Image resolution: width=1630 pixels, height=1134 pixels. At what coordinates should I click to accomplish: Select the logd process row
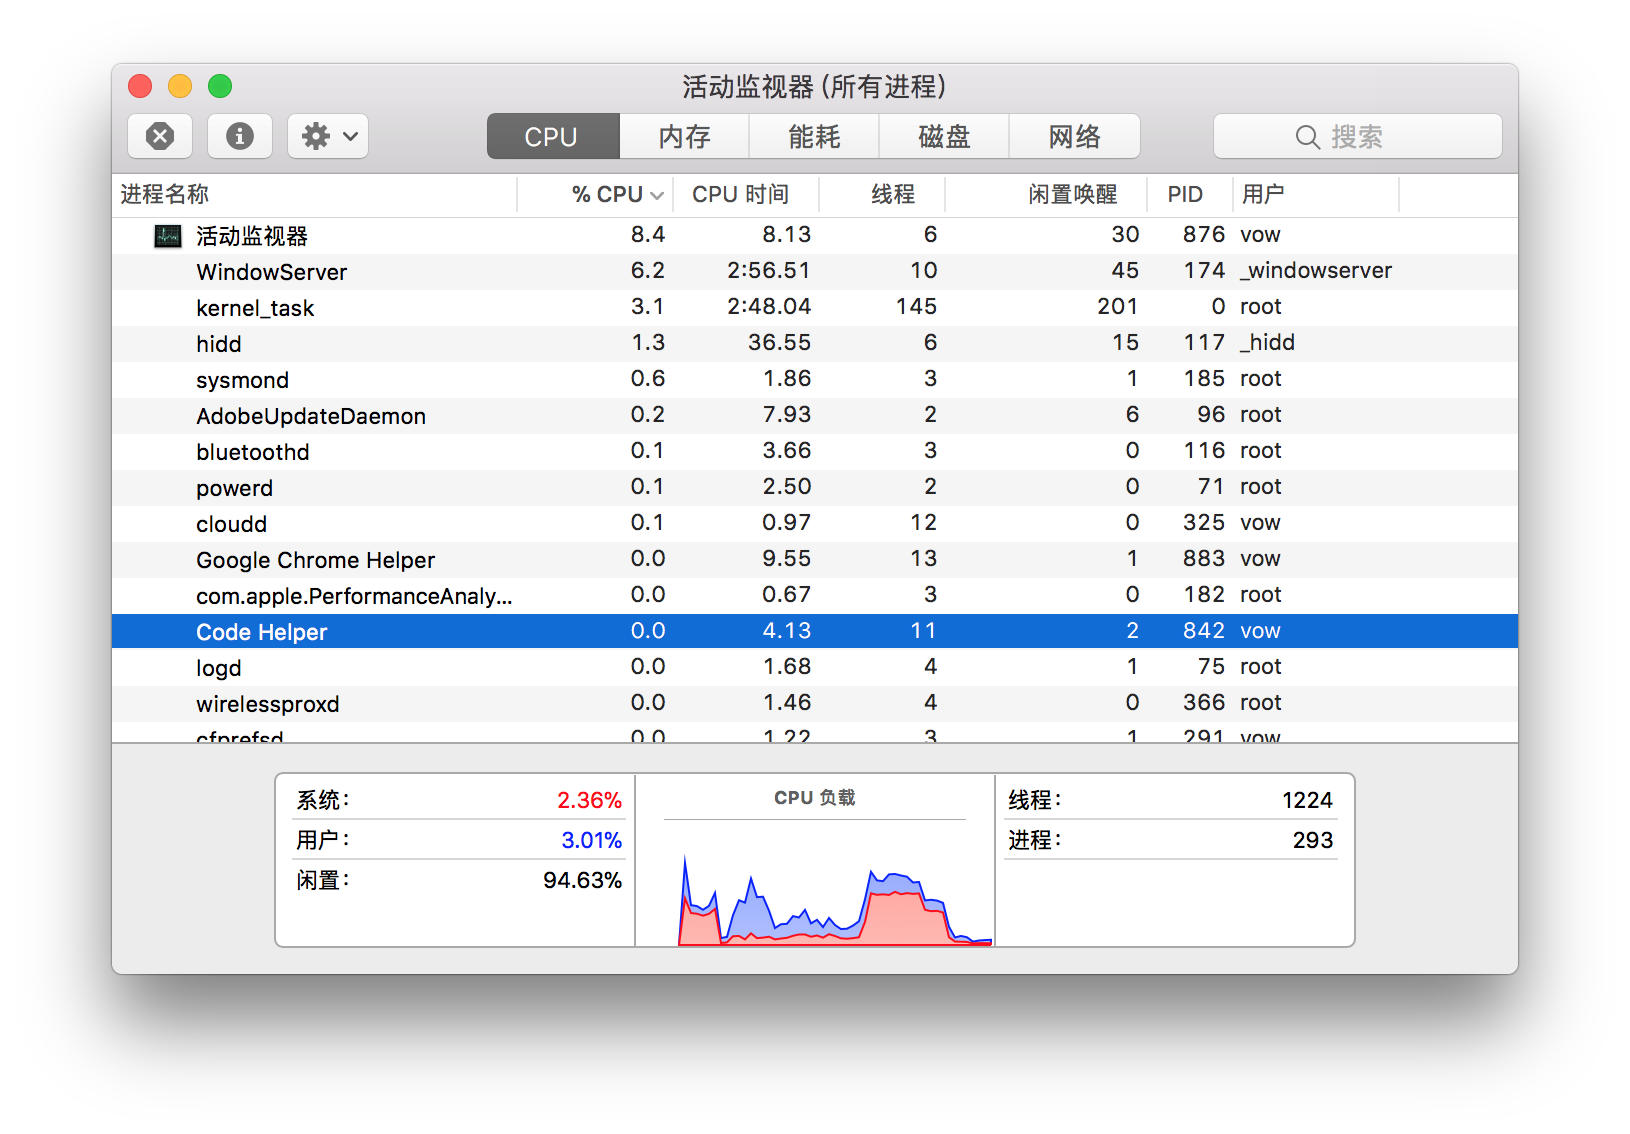coord(815,667)
